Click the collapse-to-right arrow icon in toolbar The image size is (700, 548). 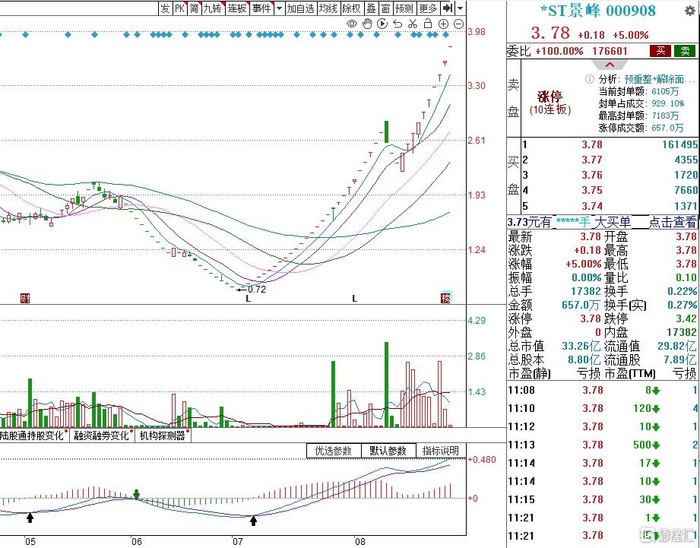(447, 8)
